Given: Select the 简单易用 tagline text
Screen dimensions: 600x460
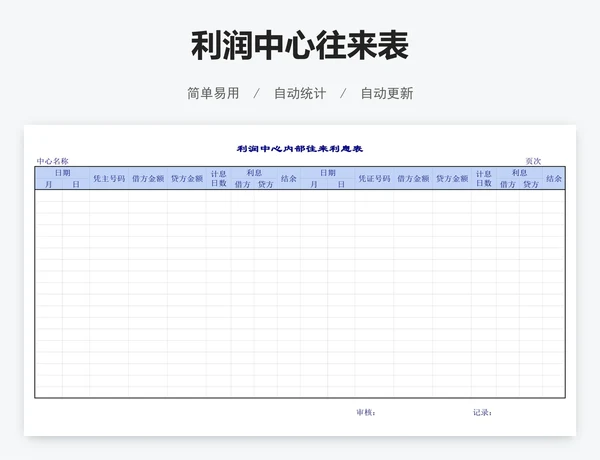Looking at the screenshot, I should (213, 93).
